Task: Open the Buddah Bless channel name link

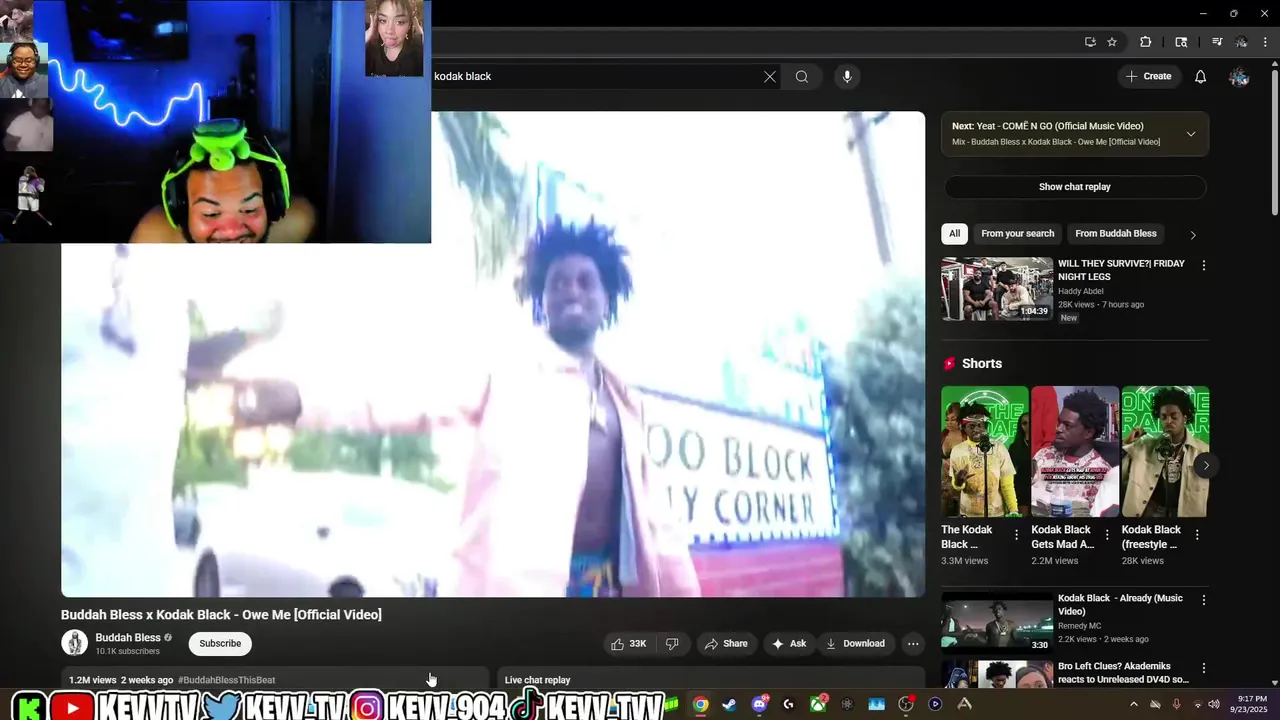Action: 128,638
